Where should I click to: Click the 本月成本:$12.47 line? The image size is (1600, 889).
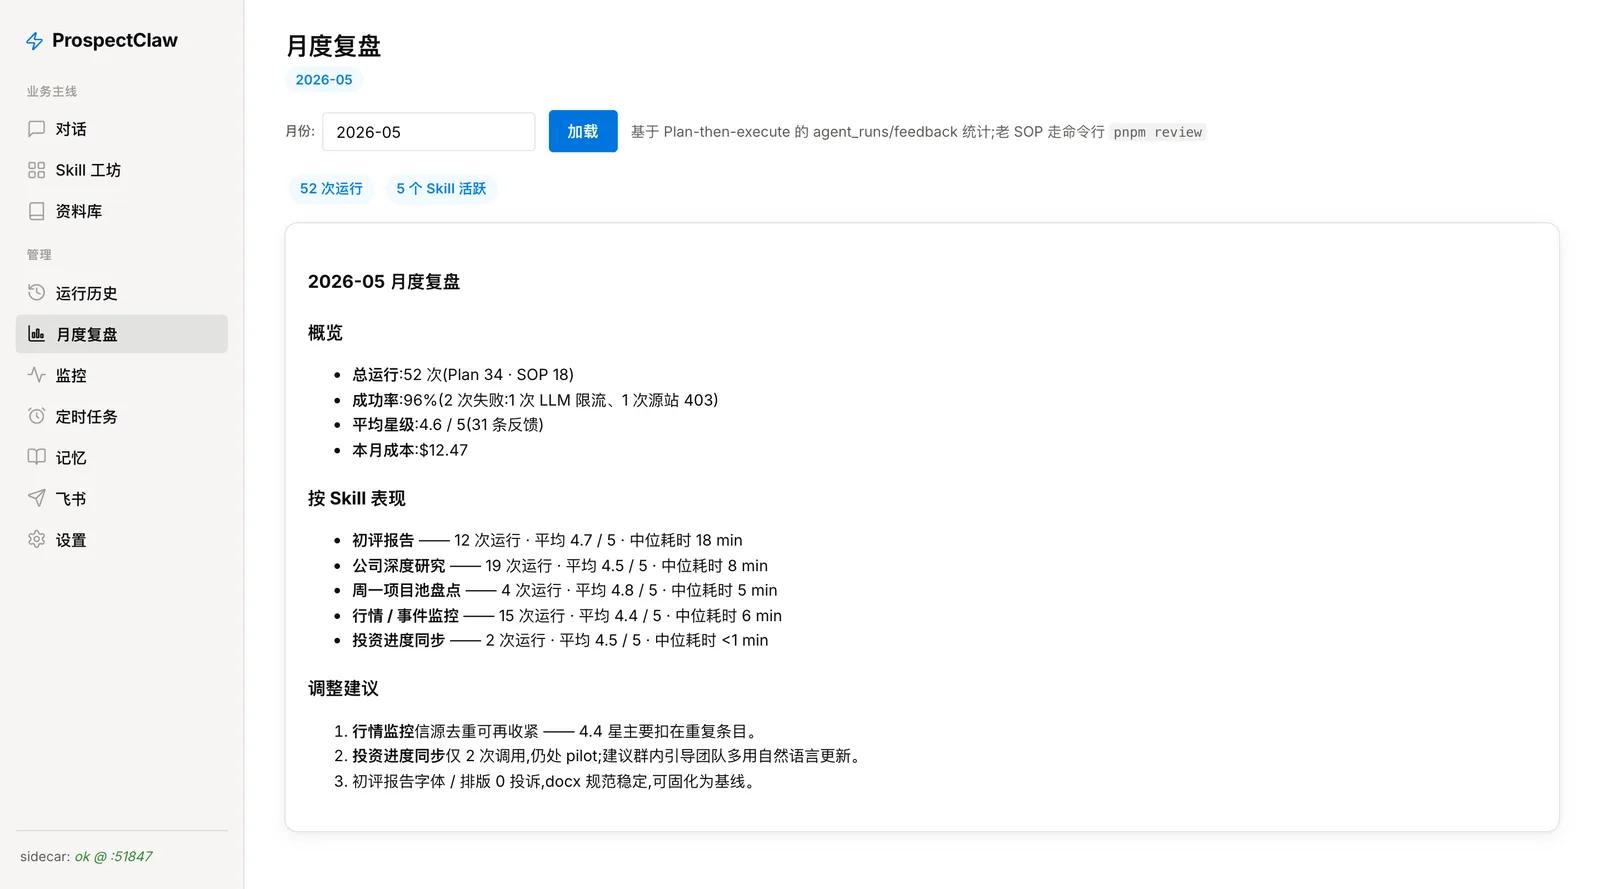(410, 450)
